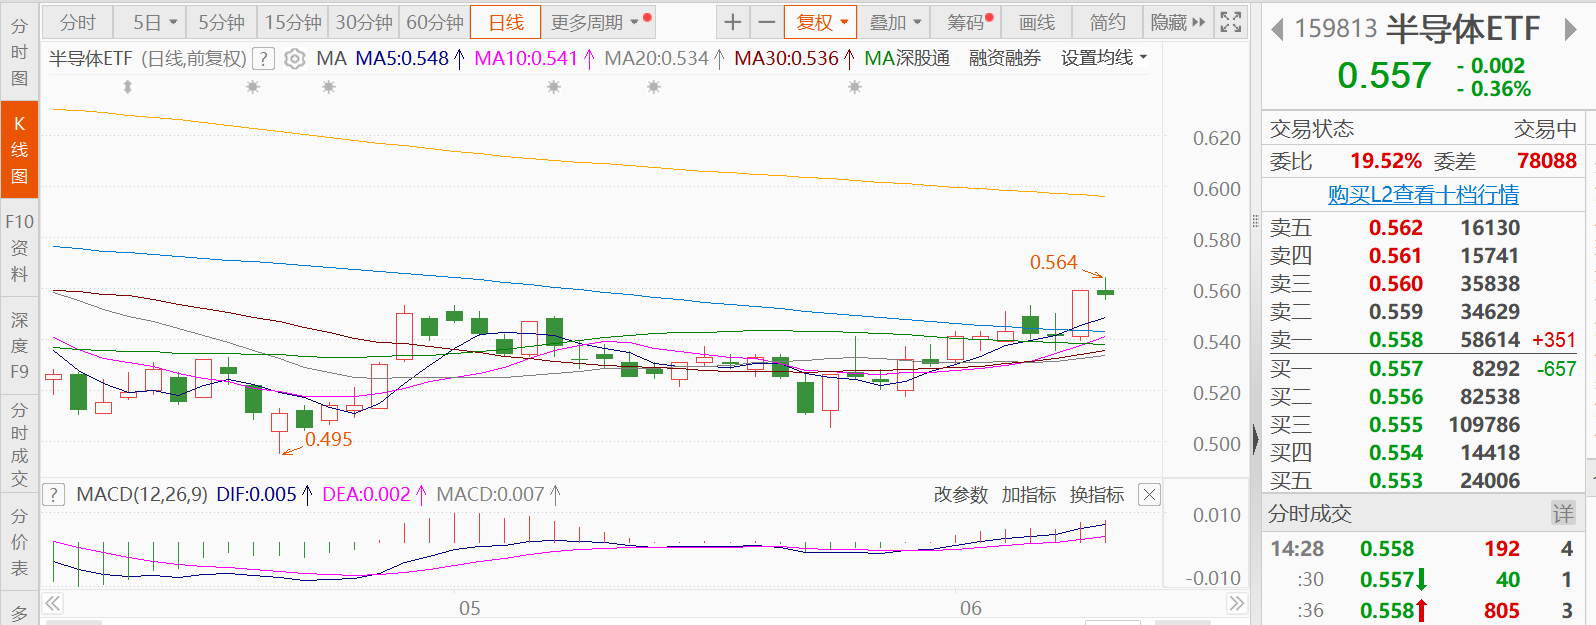
Task: Select 30分钟 period tab
Action: pyautogui.click(x=364, y=22)
